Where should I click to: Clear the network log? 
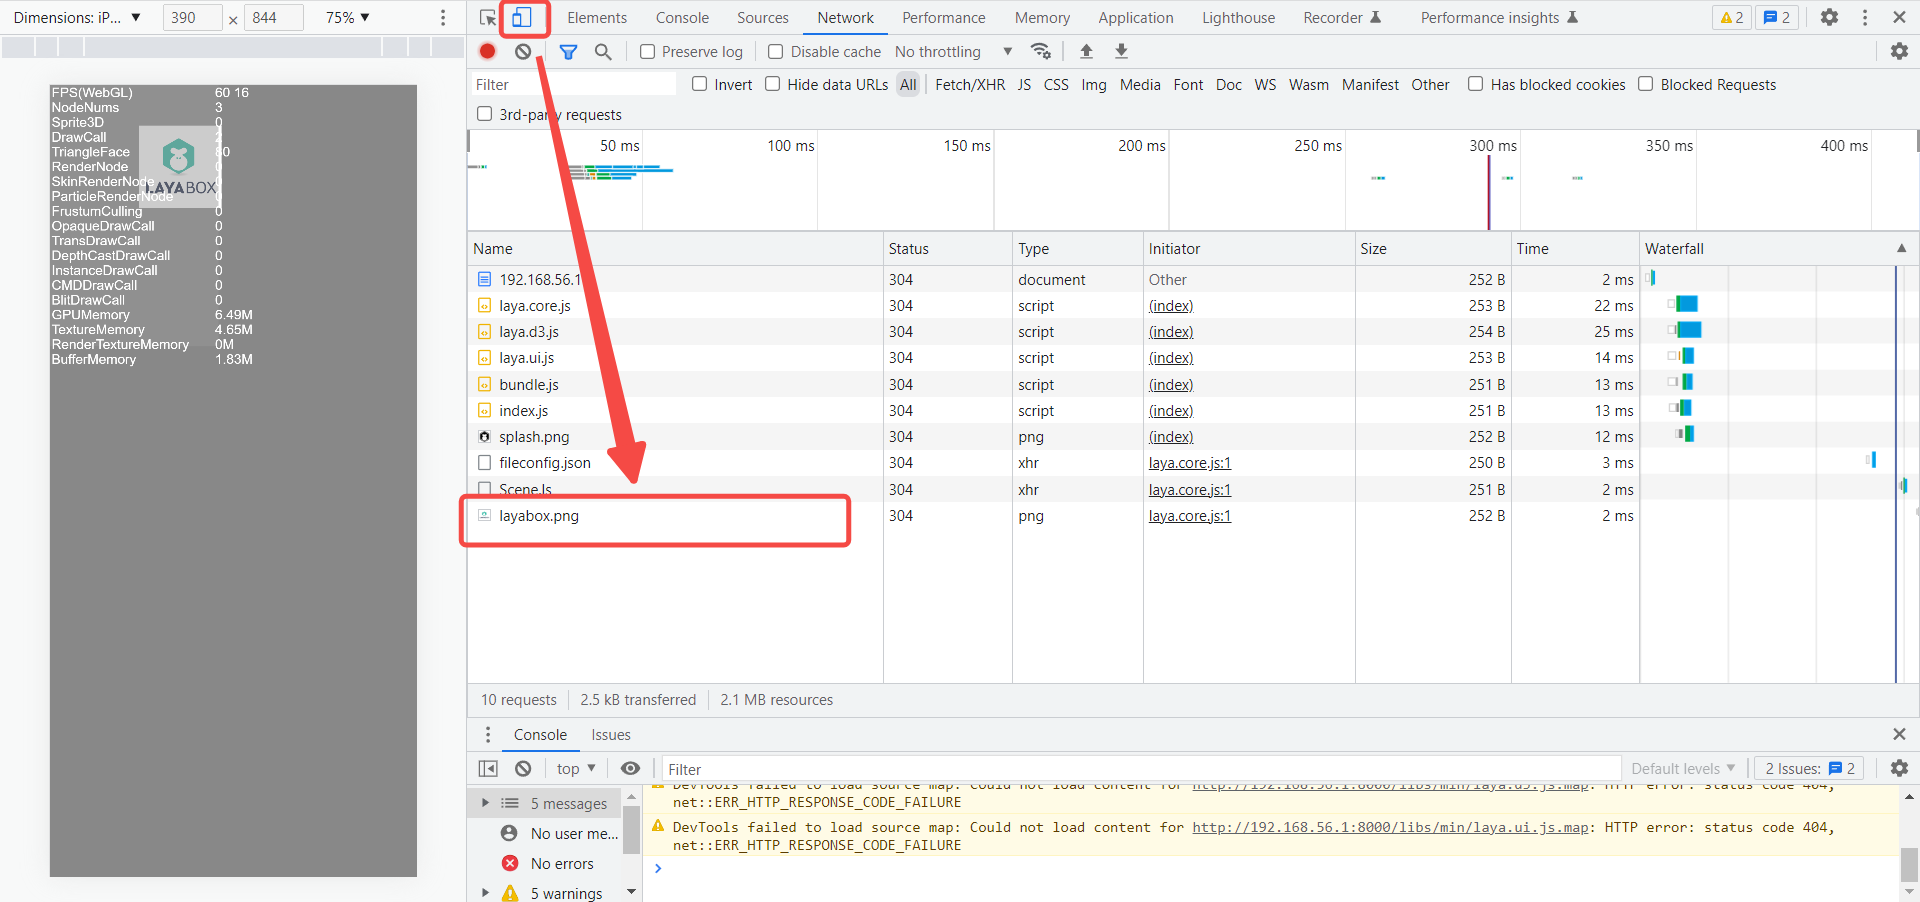pyautogui.click(x=523, y=51)
